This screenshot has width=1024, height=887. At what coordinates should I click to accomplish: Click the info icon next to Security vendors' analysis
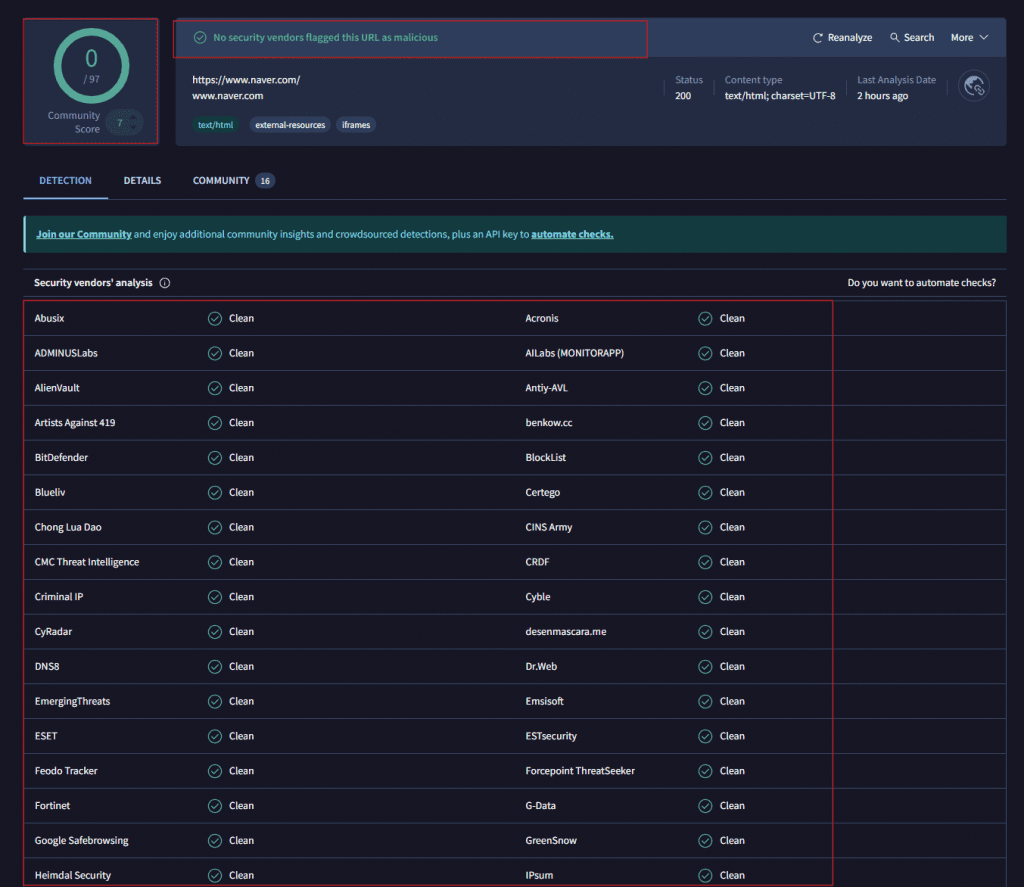(165, 283)
